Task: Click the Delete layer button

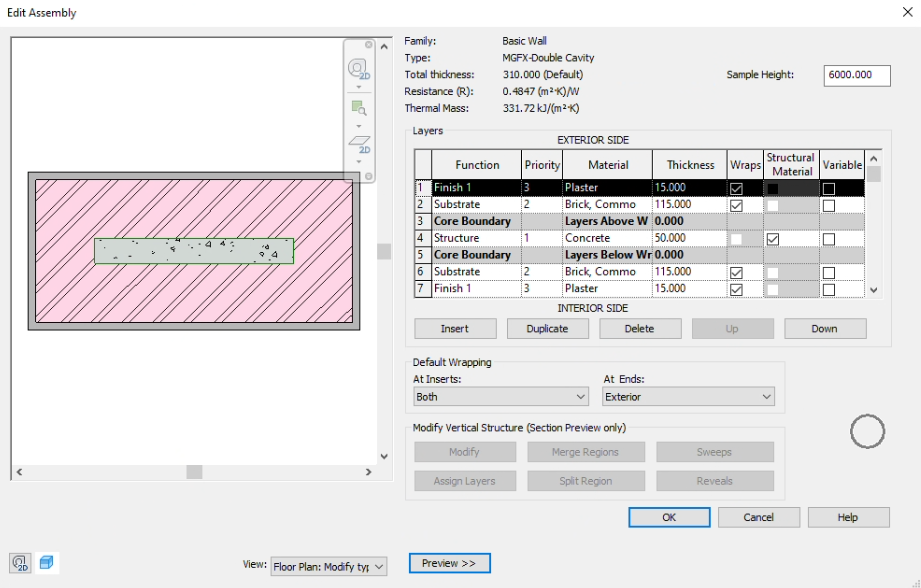Action: point(640,329)
